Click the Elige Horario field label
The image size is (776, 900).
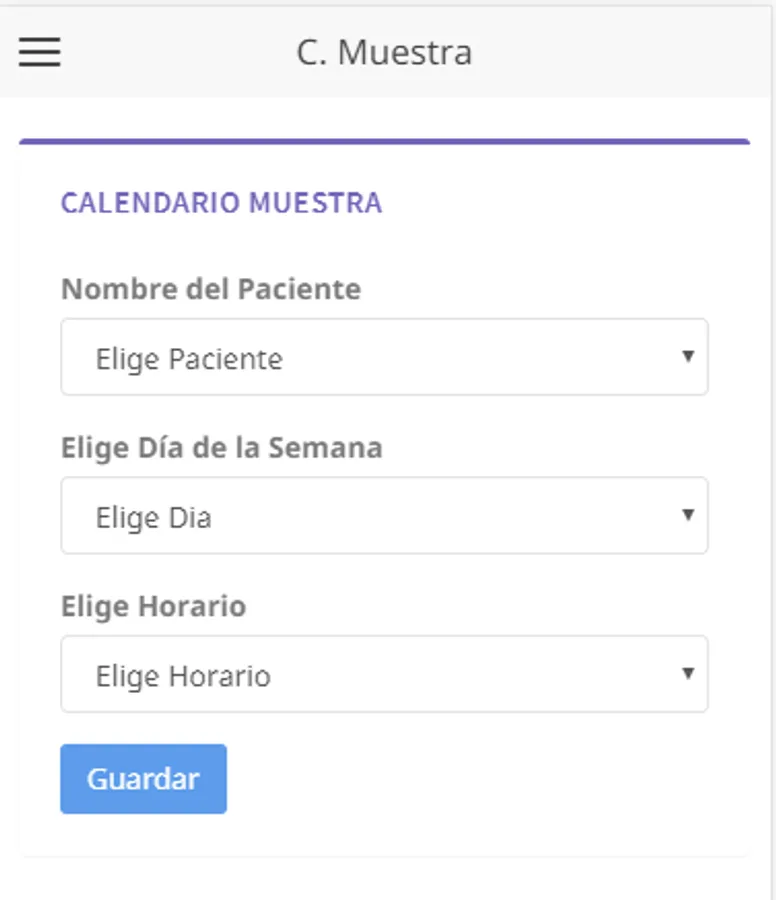[153, 606]
